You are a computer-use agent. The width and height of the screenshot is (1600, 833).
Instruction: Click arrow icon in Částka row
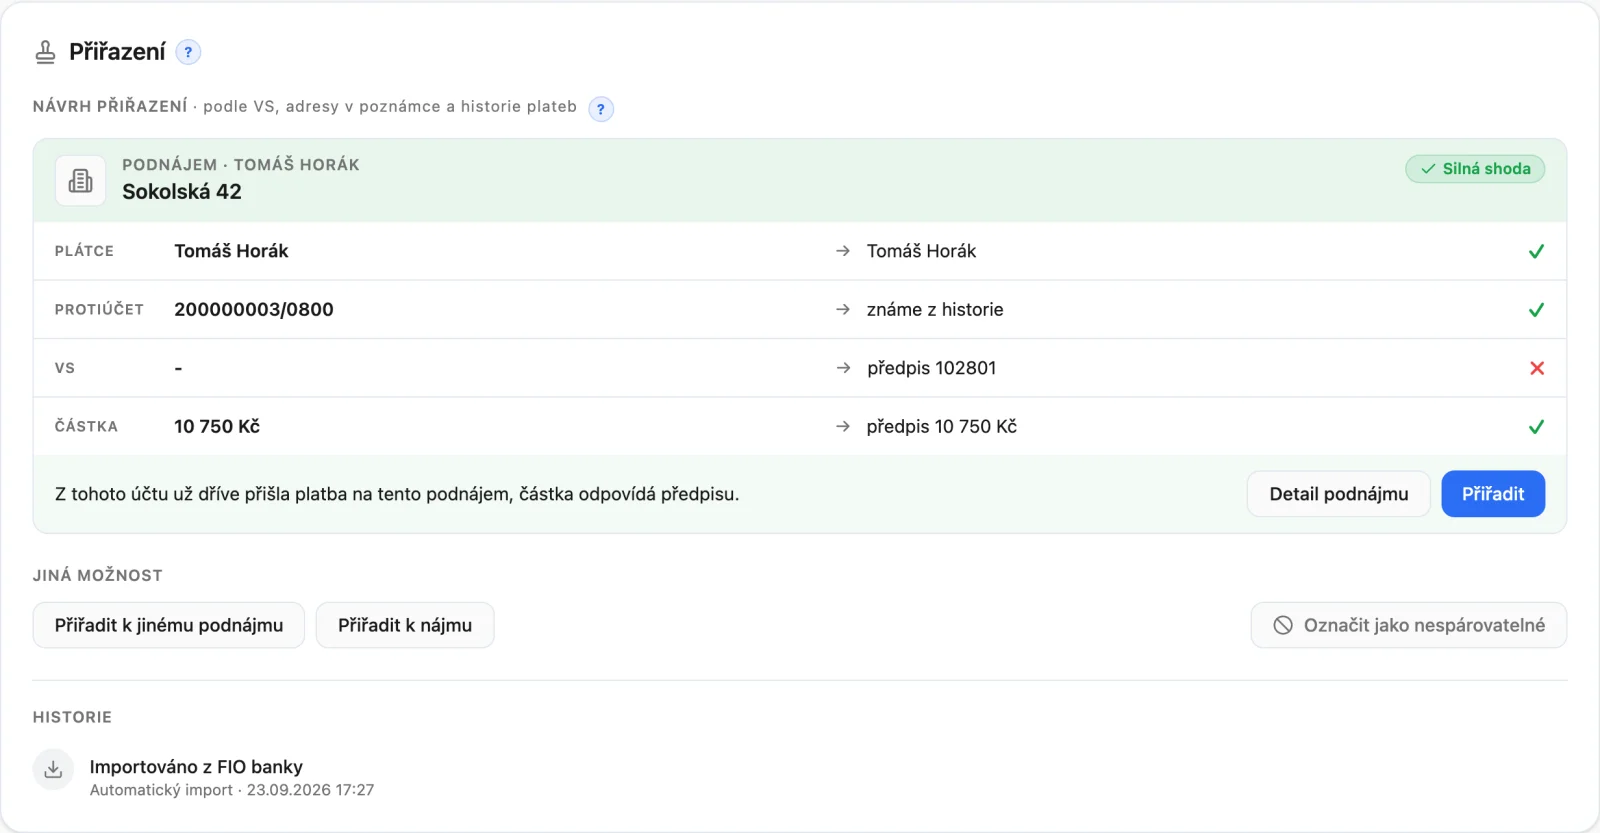(843, 426)
